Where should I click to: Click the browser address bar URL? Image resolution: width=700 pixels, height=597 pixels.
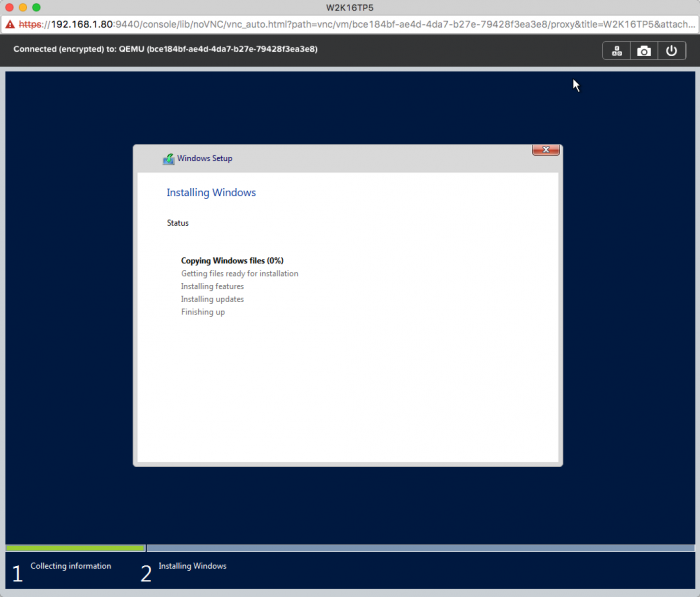[356, 24]
